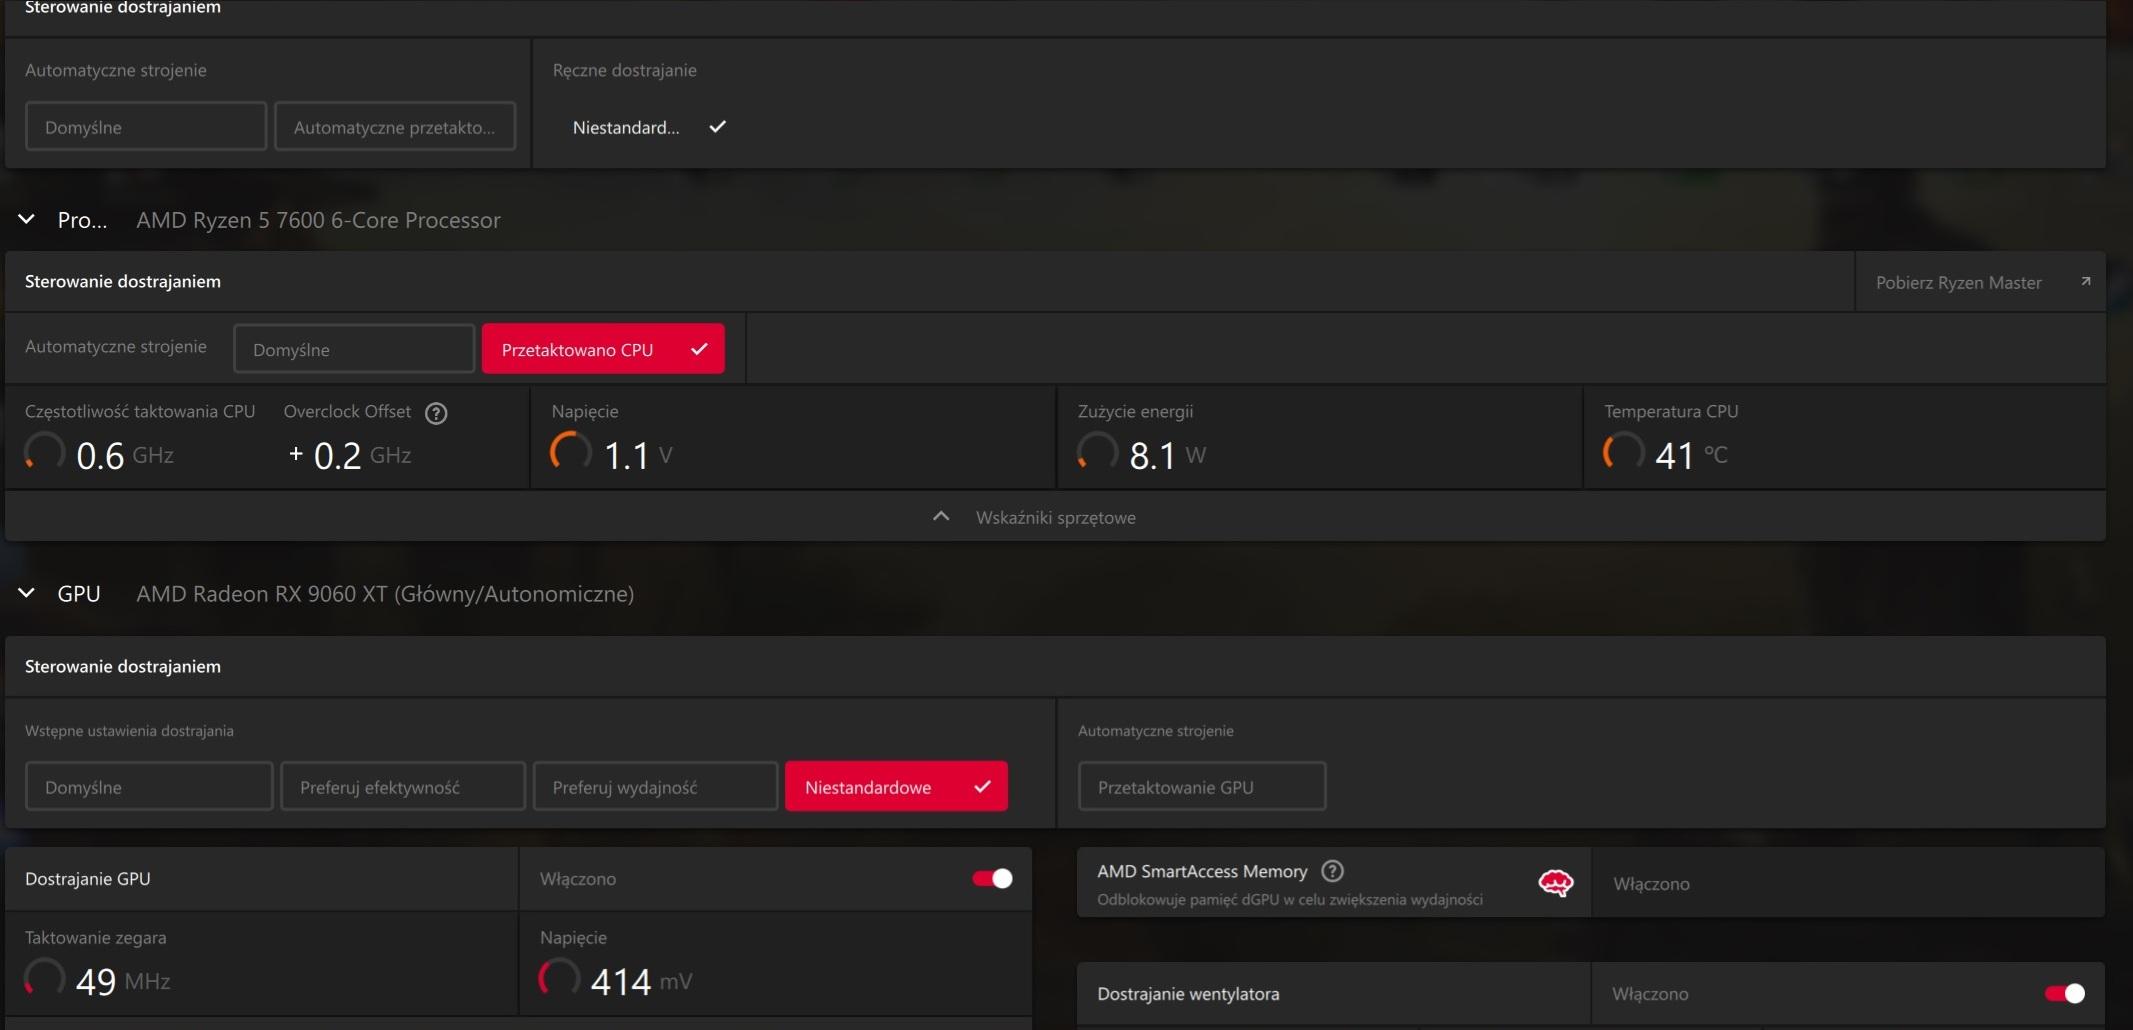2133x1030 pixels.
Task: Open Overclock Offset help question mark
Action: point(436,413)
